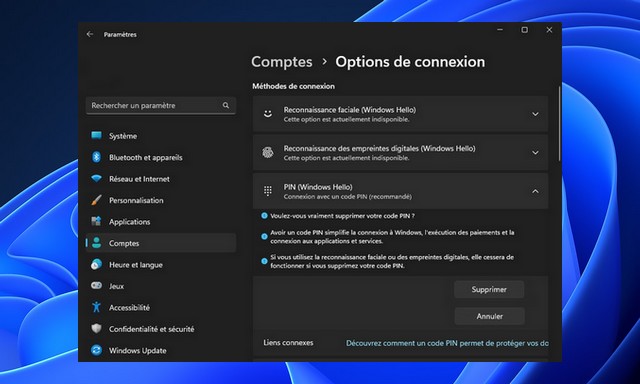Click the Personnalisation paintbrush icon
Screen dimensions: 640x384
coord(96,200)
